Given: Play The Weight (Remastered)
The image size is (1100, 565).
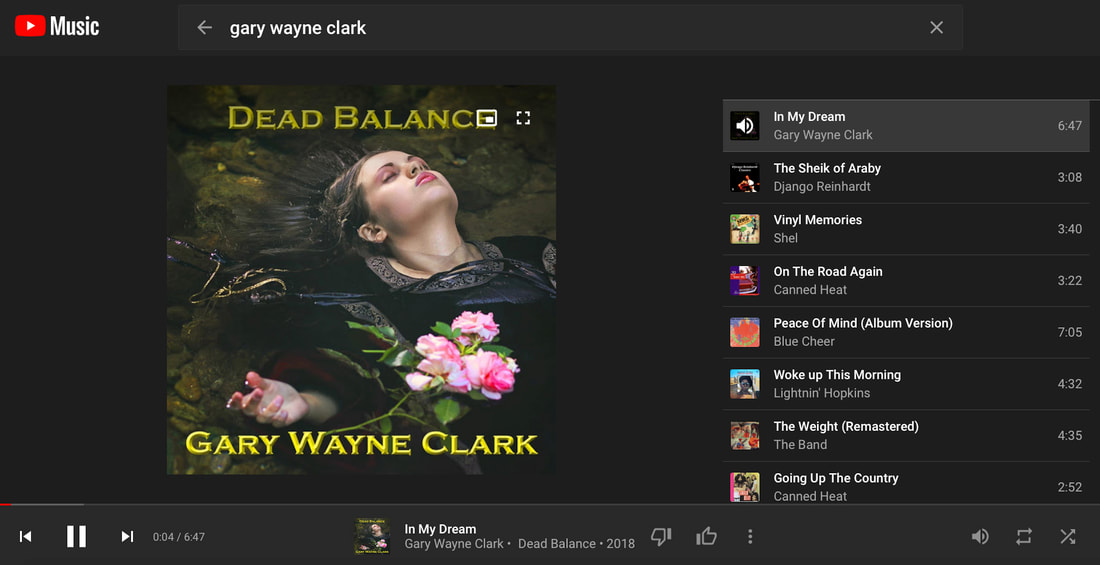Looking at the screenshot, I should pyautogui.click(x=906, y=435).
